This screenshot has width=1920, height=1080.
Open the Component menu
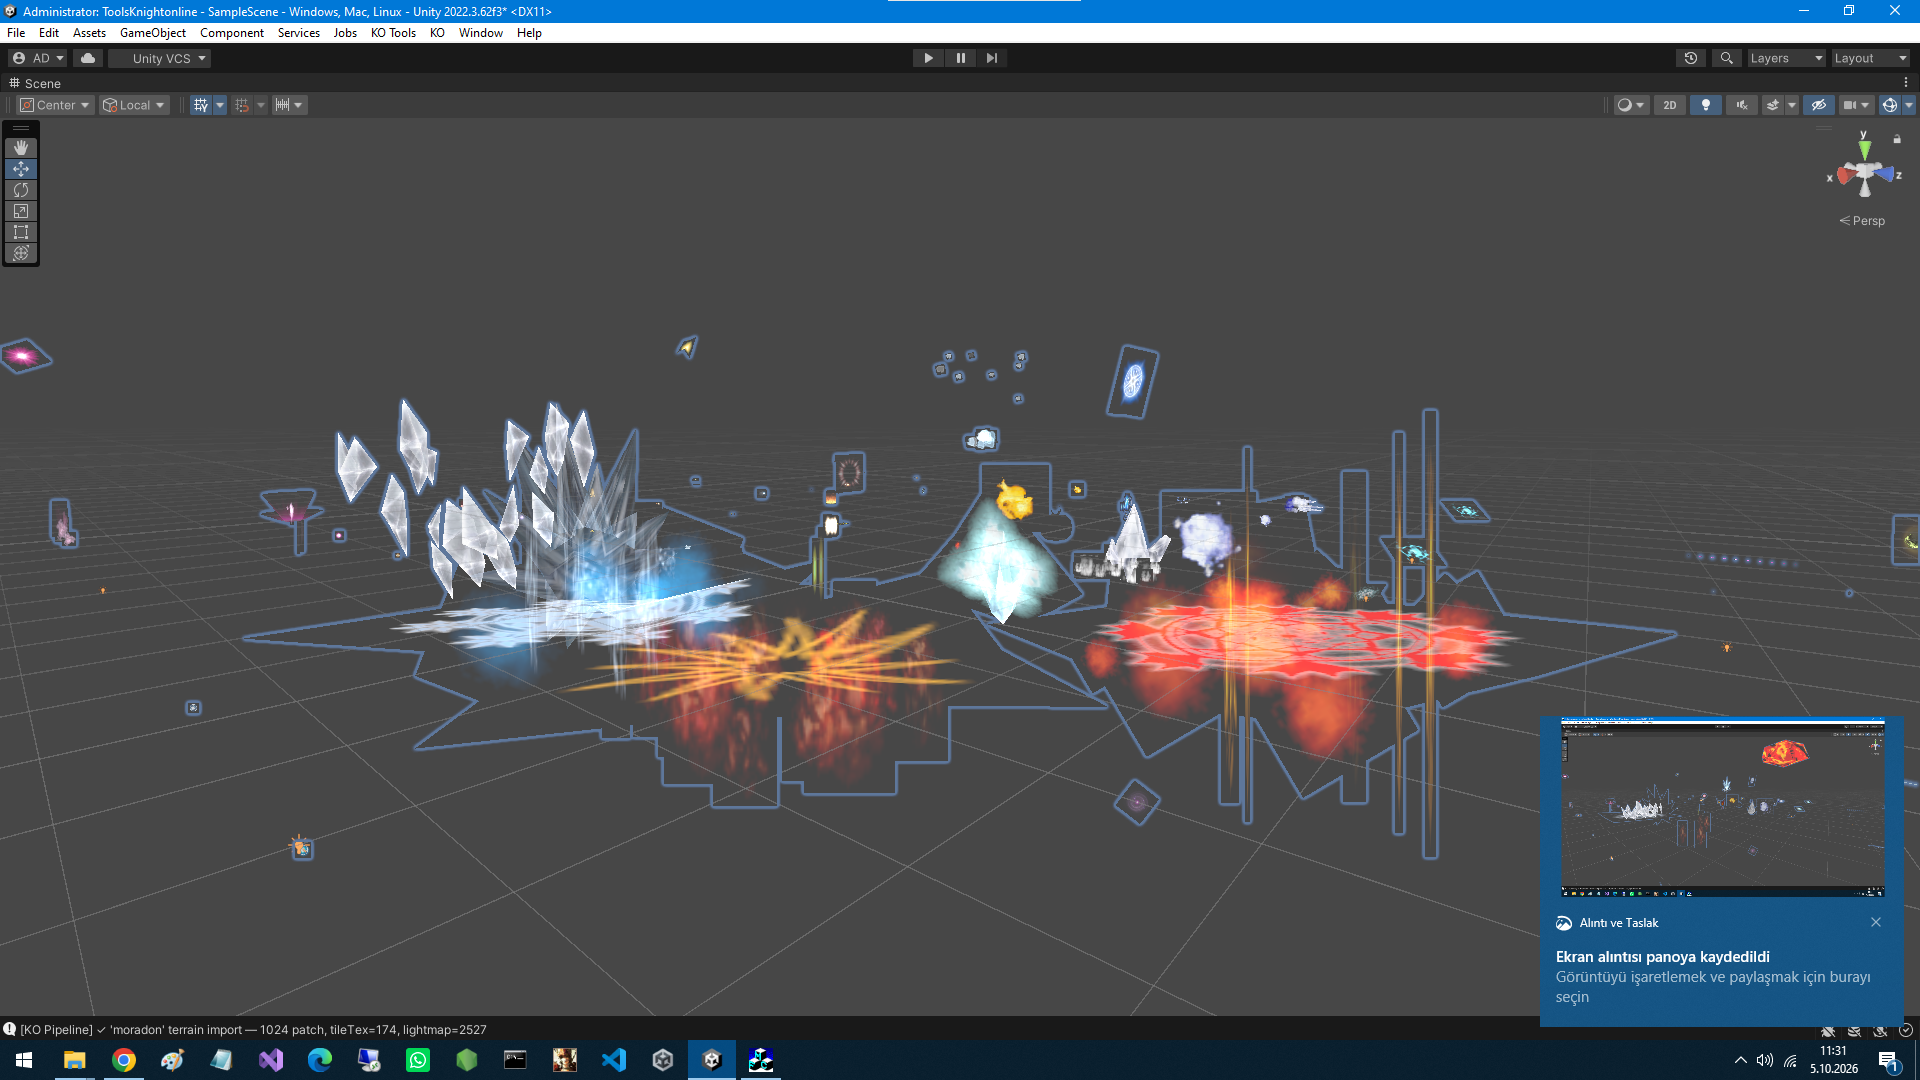pos(232,33)
